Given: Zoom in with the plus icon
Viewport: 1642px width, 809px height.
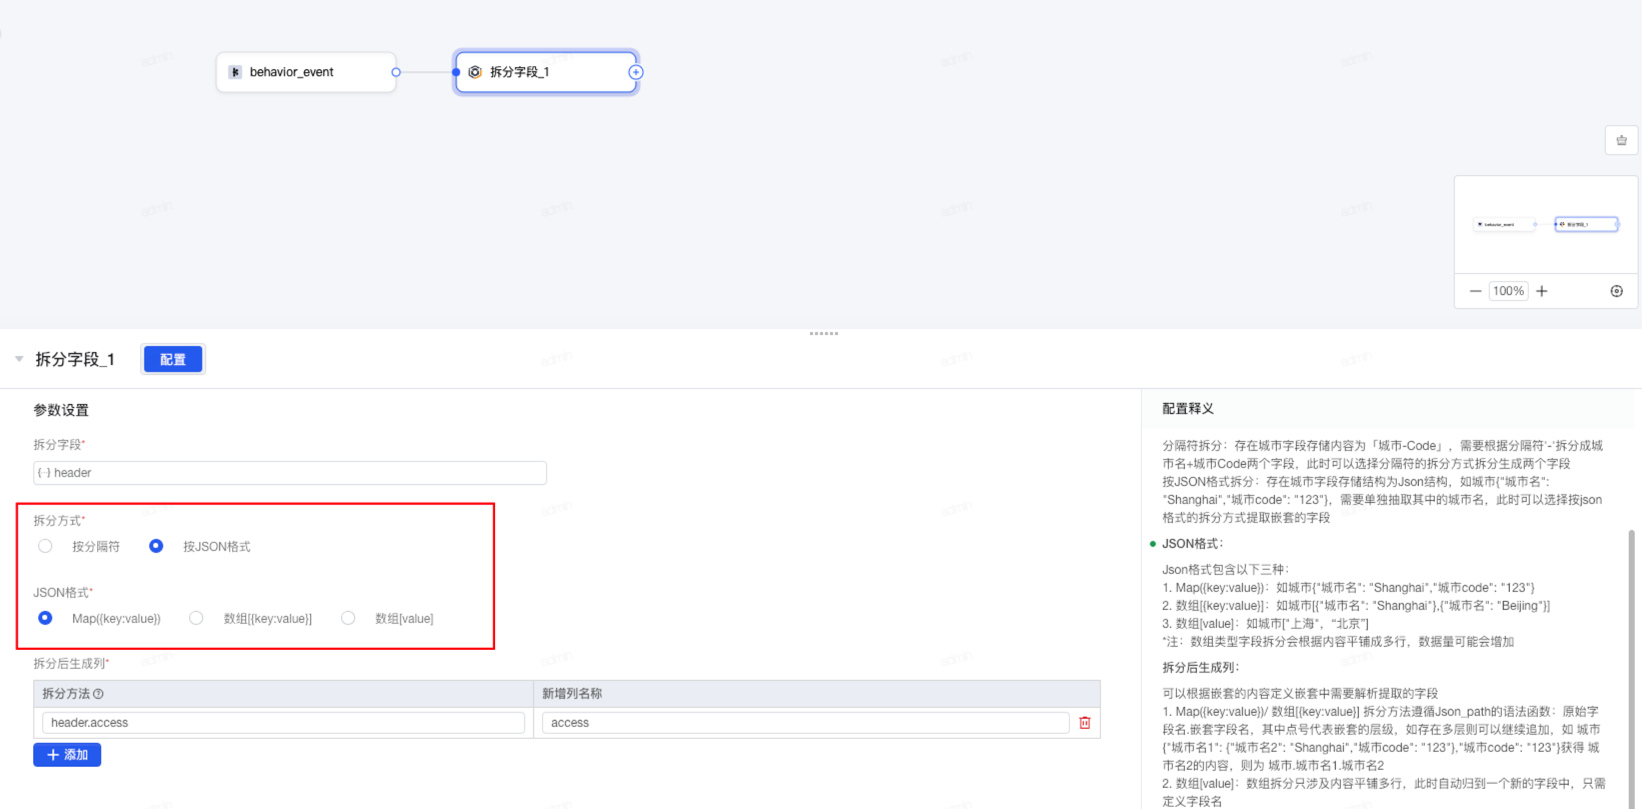Looking at the screenshot, I should pyautogui.click(x=1542, y=291).
